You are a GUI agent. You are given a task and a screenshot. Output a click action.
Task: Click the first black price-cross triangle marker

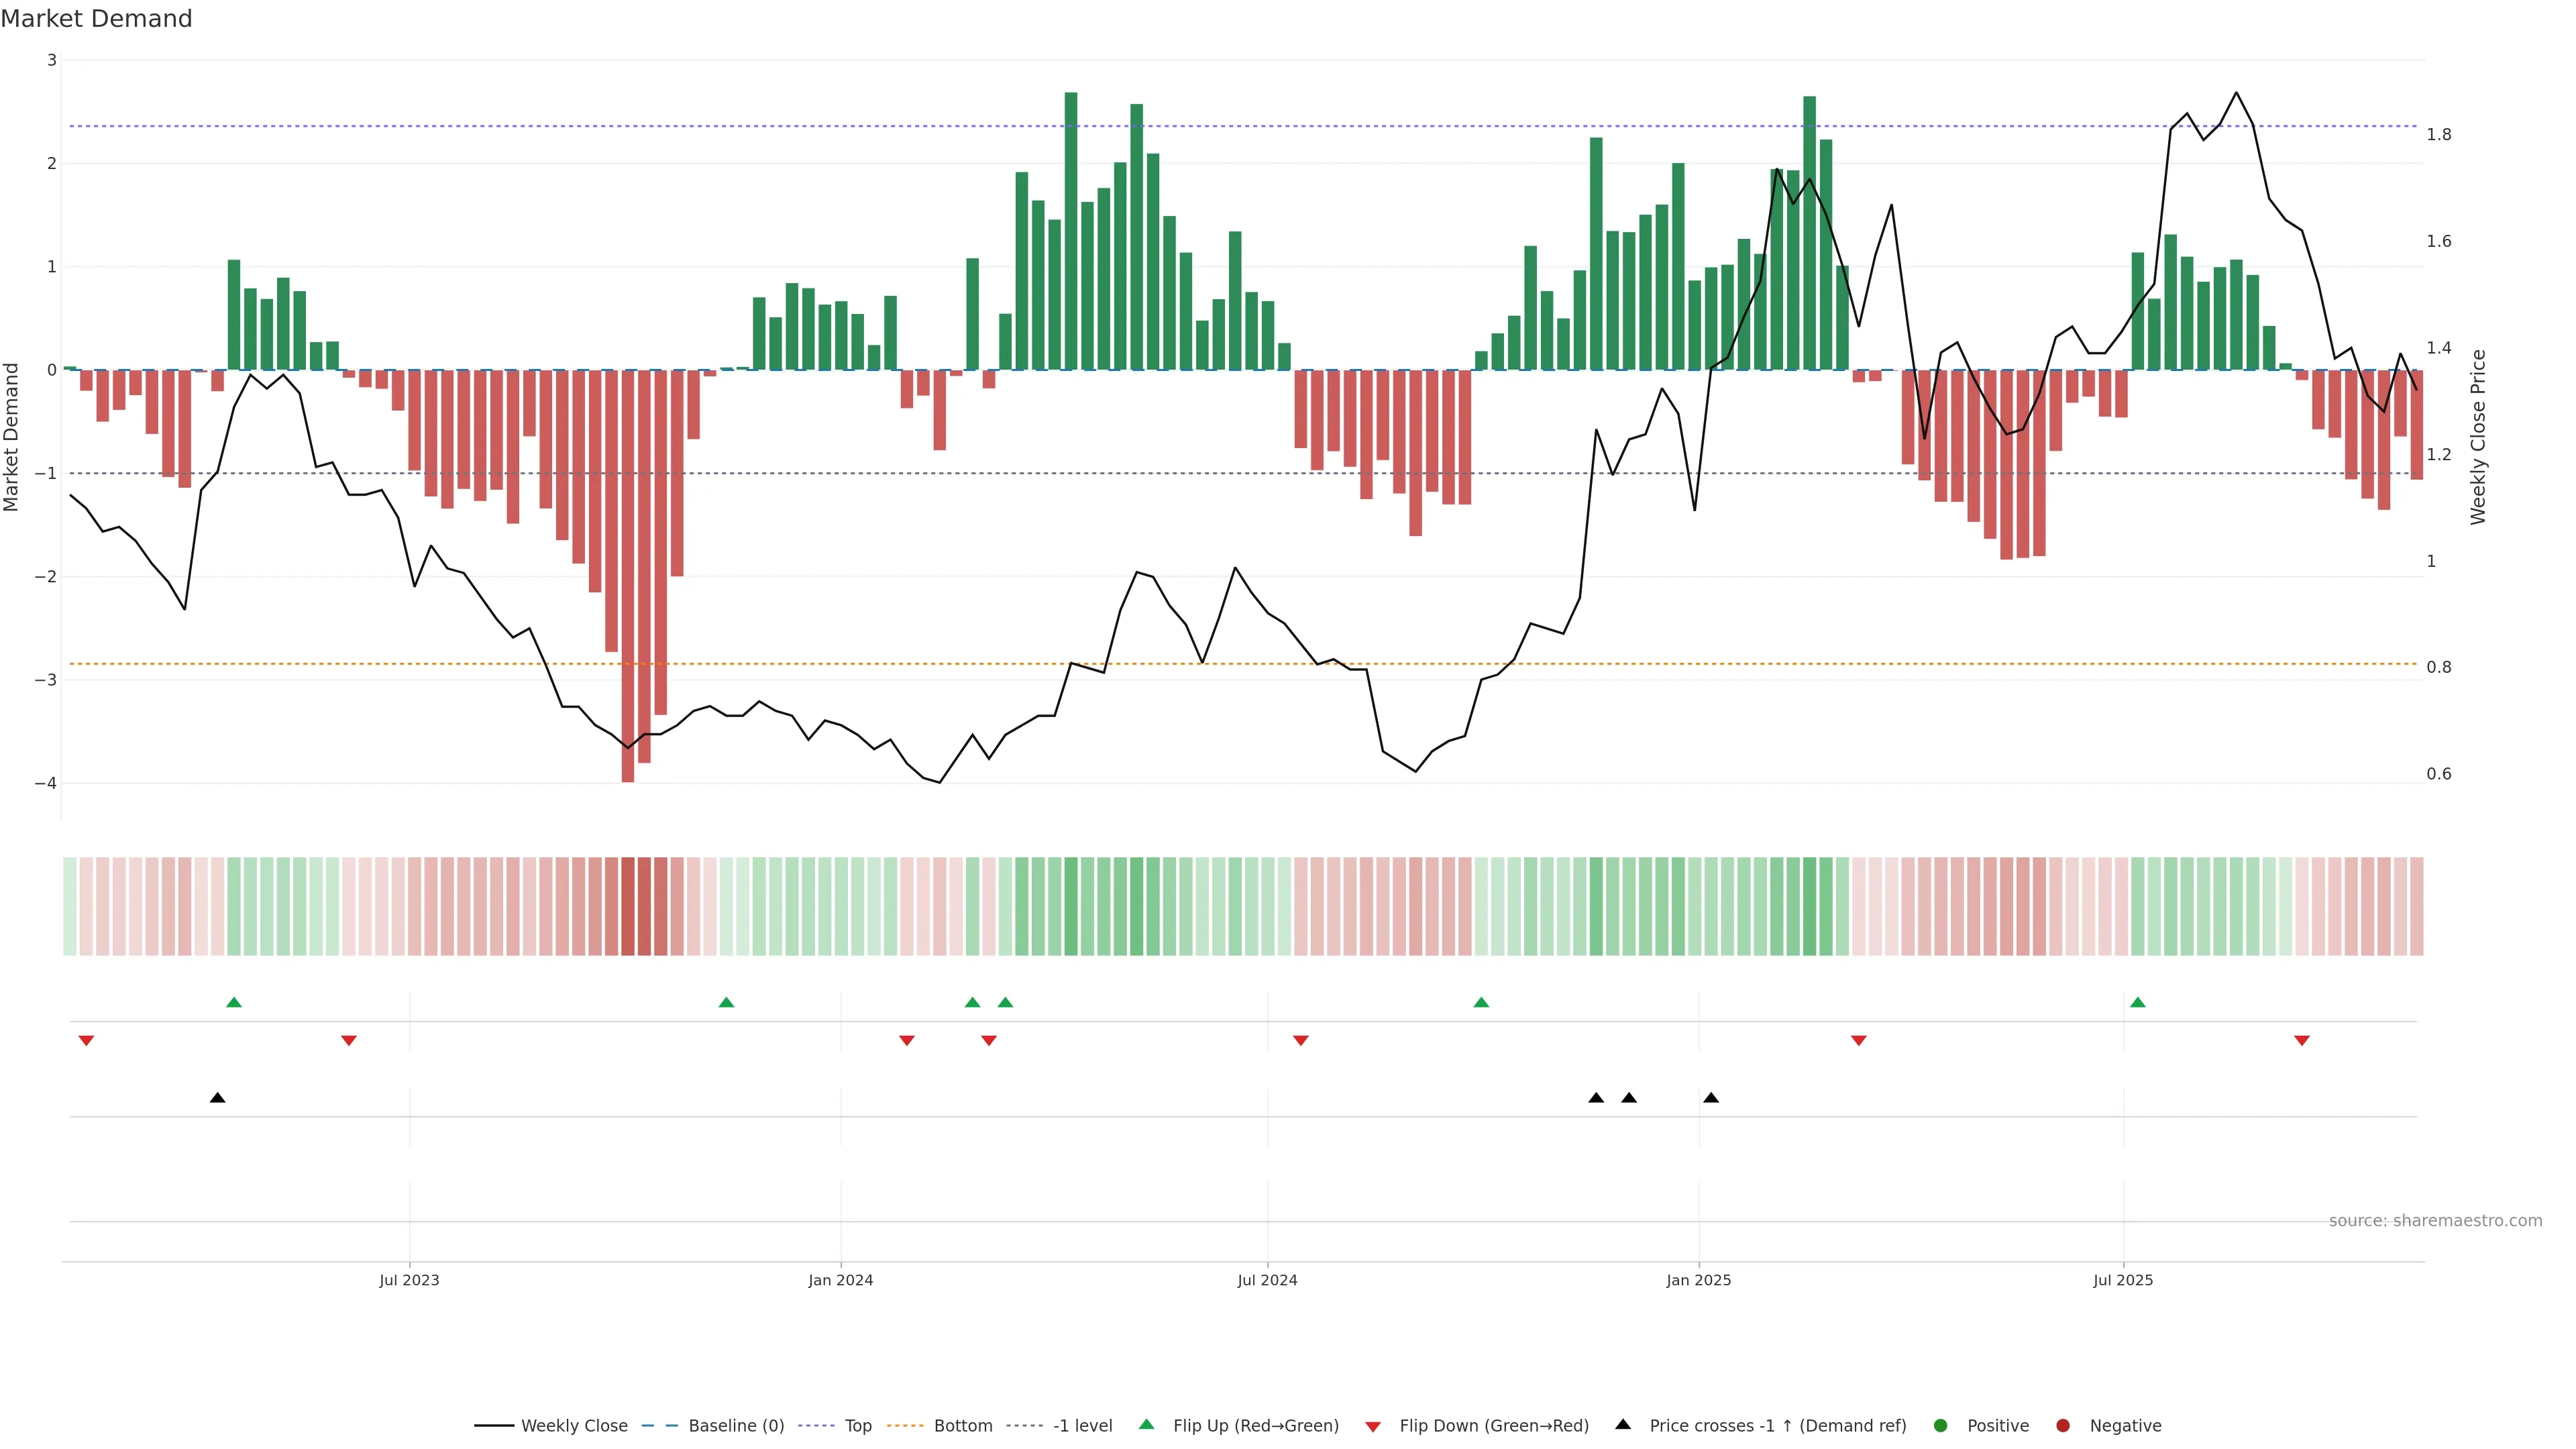[217, 1098]
